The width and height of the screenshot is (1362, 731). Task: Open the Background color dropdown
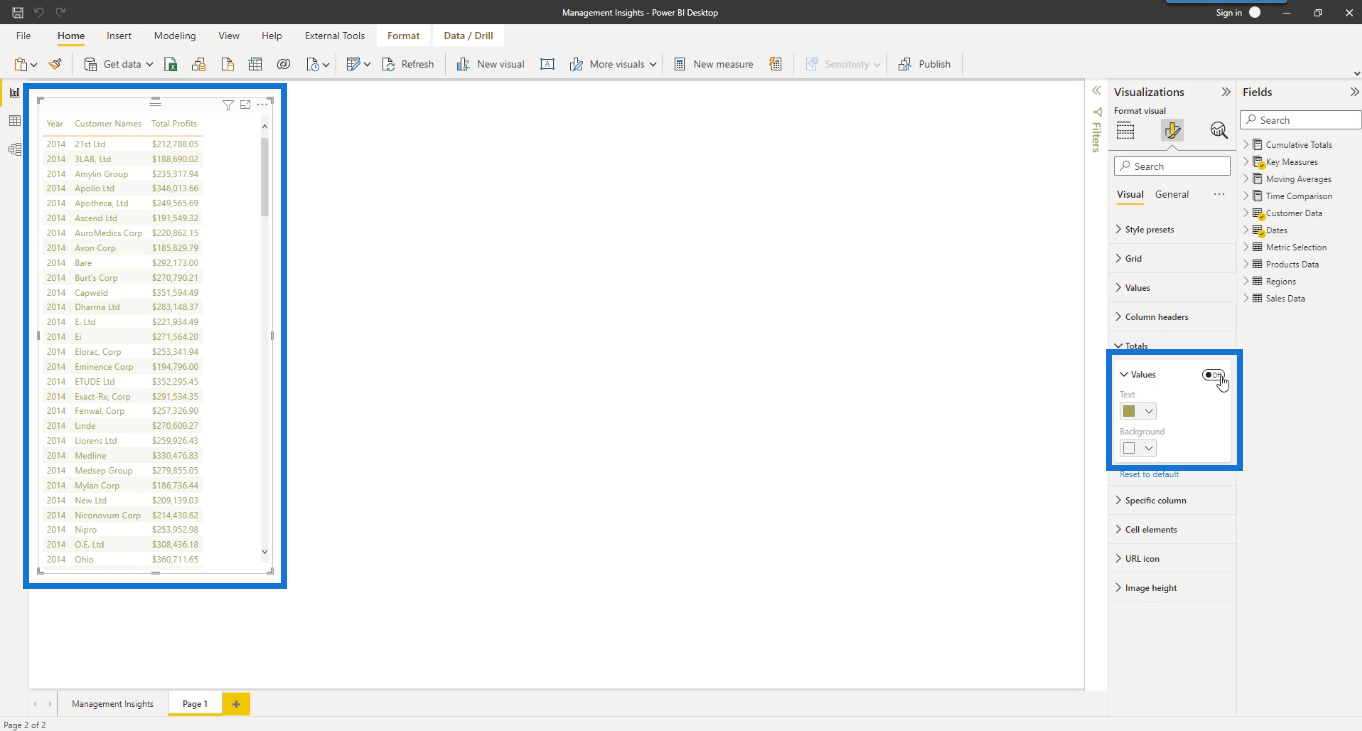pyautogui.click(x=1139, y=448)
